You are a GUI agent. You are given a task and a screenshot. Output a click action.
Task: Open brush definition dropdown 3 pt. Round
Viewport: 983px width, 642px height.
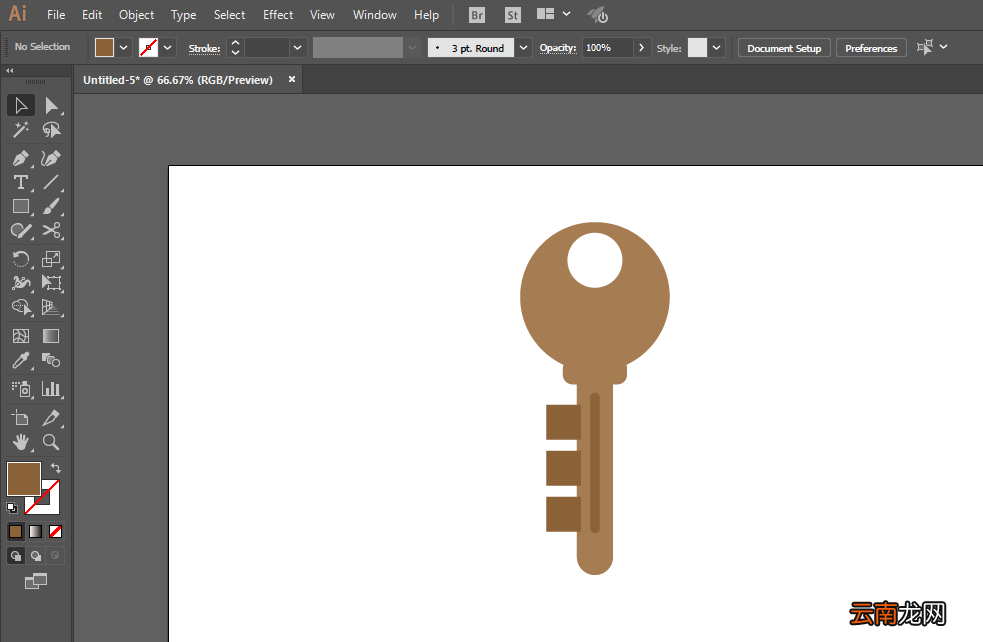(x=523, y=48)
